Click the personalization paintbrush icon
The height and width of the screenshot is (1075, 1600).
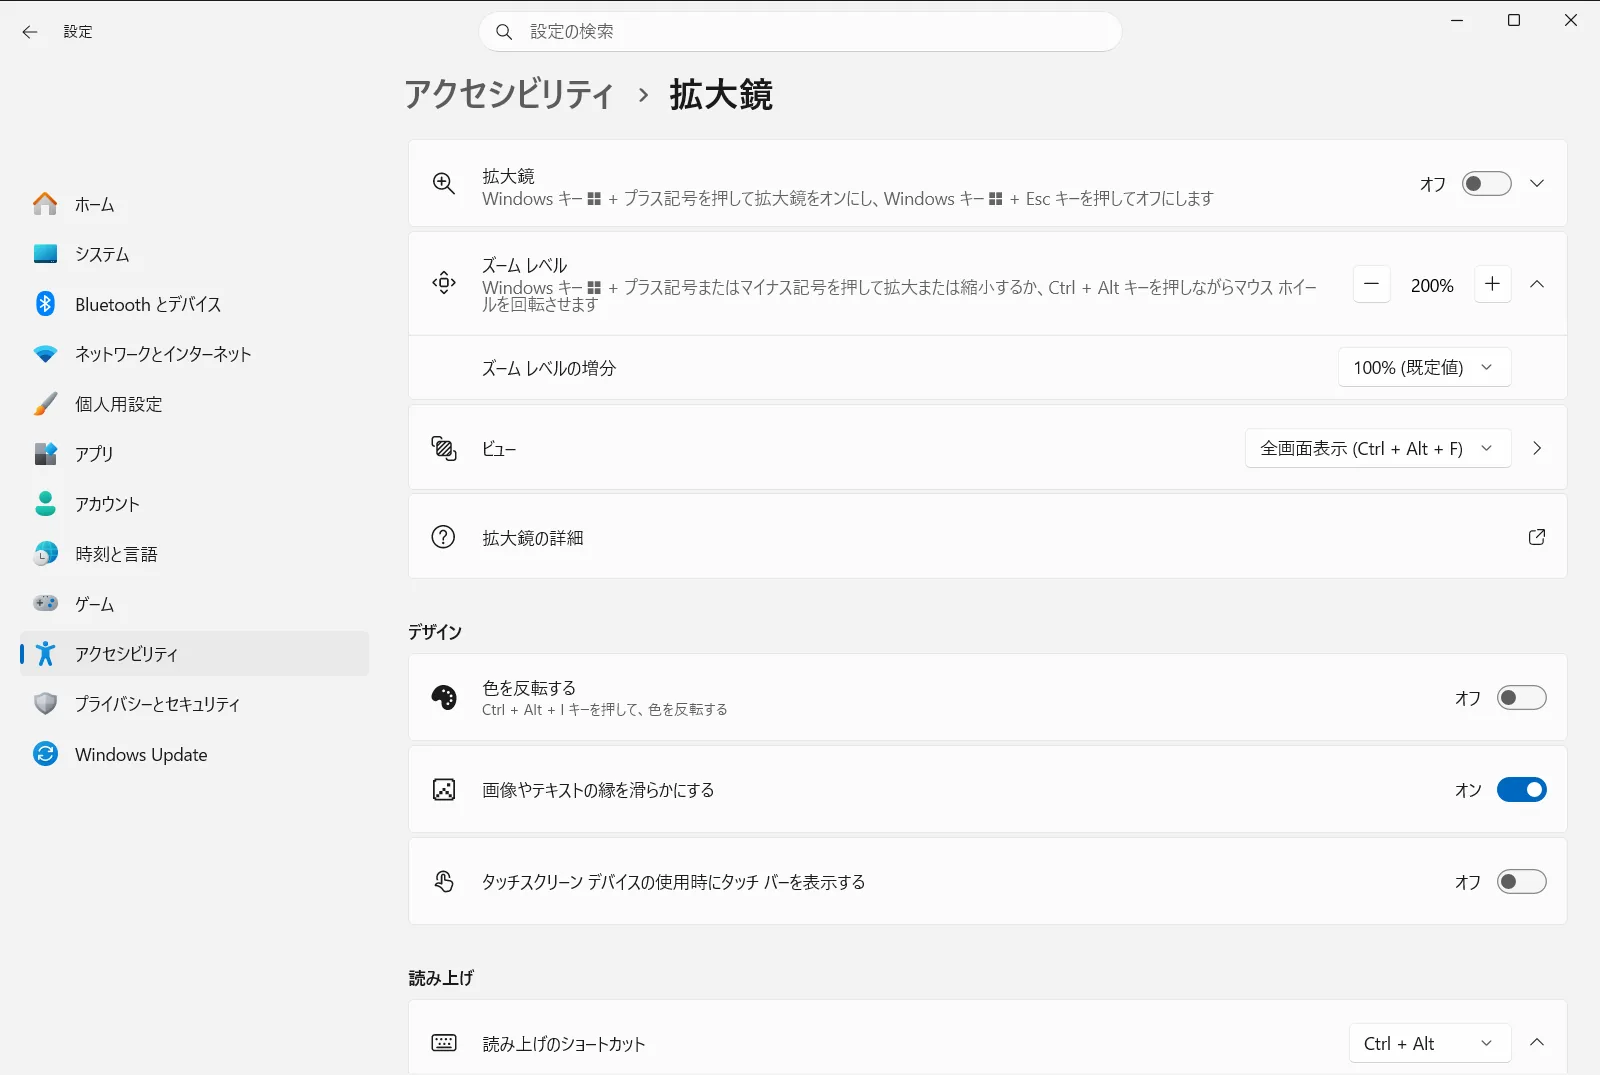click(45, 404)
